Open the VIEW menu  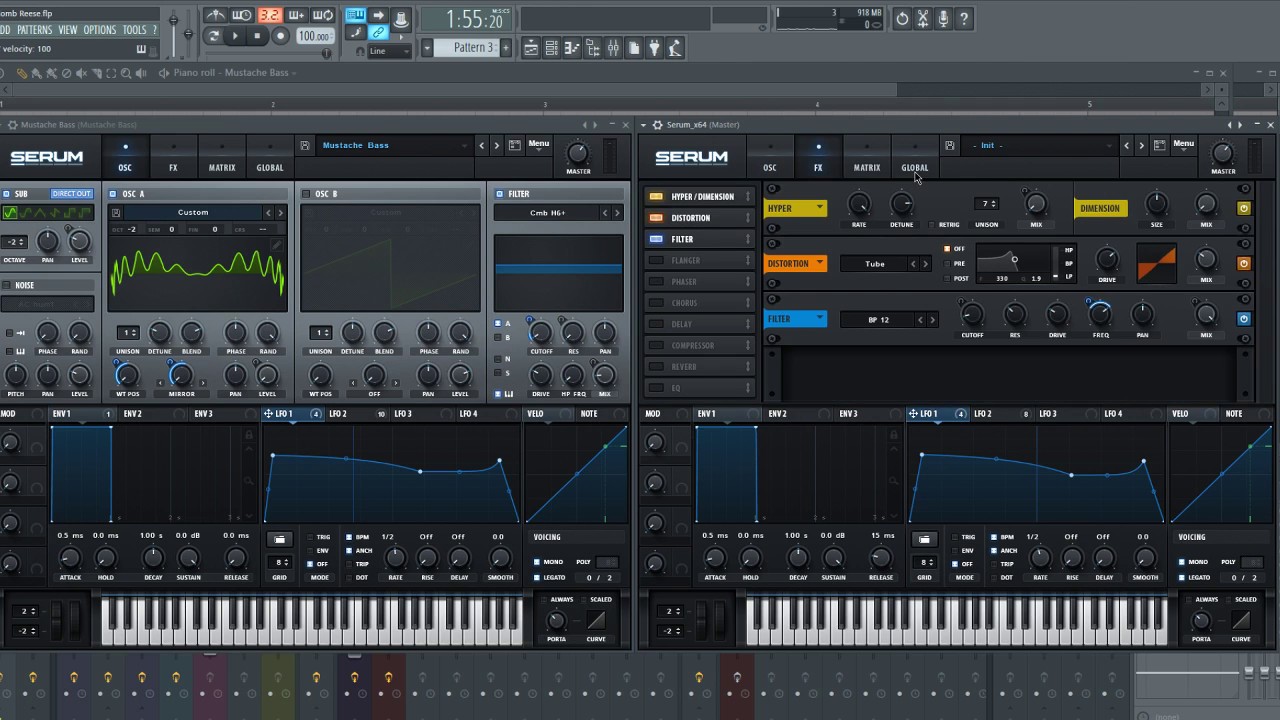click(67, 30)
